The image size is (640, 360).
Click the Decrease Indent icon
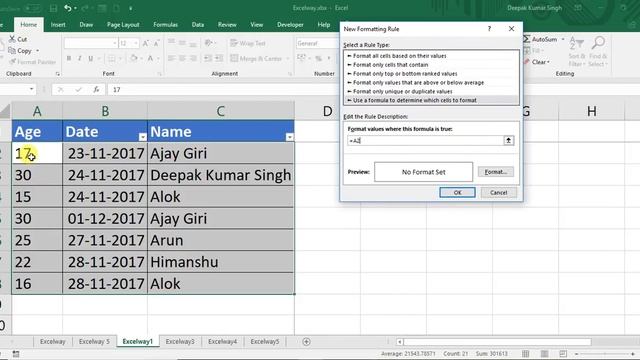(x=208, y=58)
